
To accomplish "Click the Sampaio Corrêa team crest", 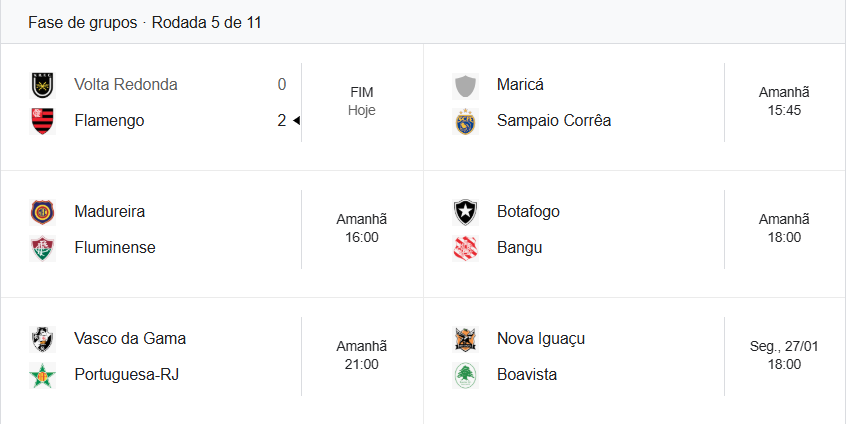I will tap(465, 121).
